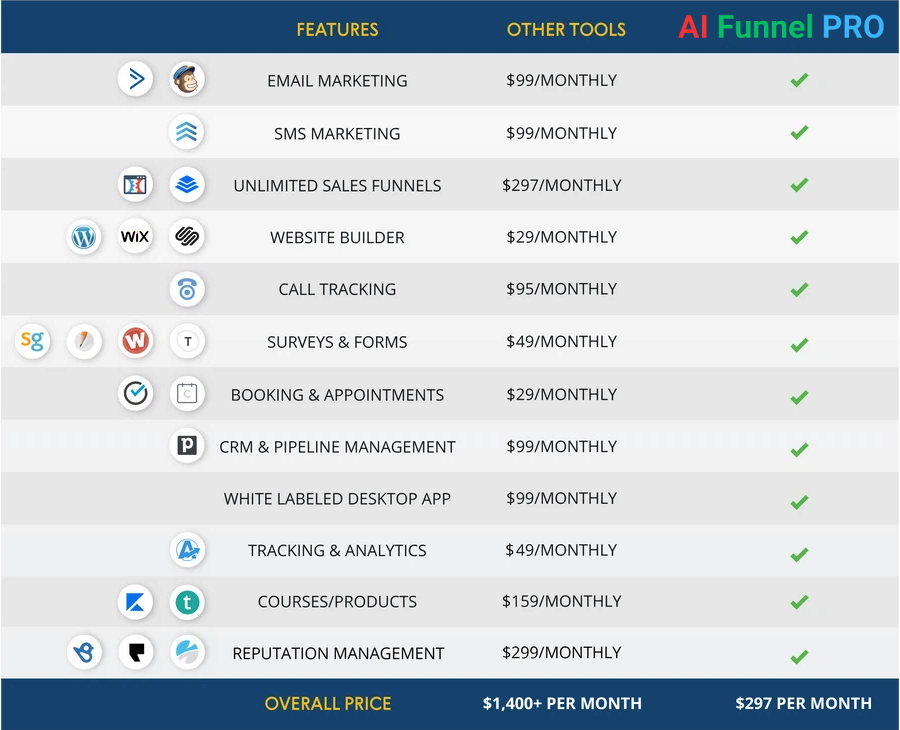Click the $49/MONTHLY price for surveys & forms

pos(562,341)
